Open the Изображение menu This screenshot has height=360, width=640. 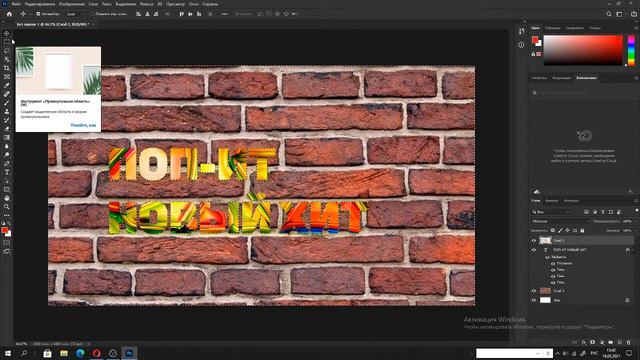pyautogui.click(x=72, y=4)
